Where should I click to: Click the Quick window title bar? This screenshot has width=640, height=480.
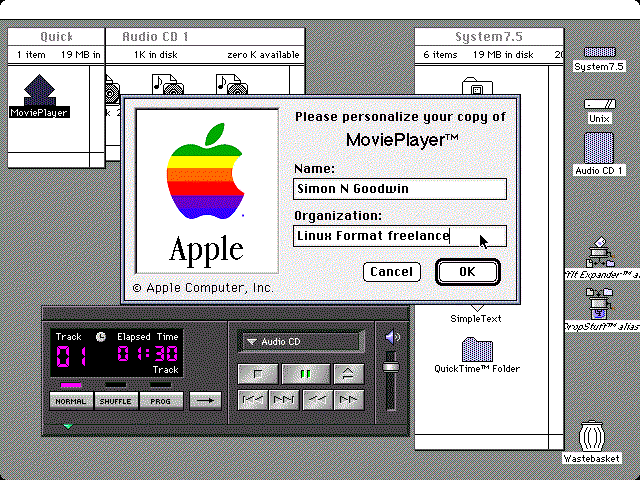click(x=56, y=37)
